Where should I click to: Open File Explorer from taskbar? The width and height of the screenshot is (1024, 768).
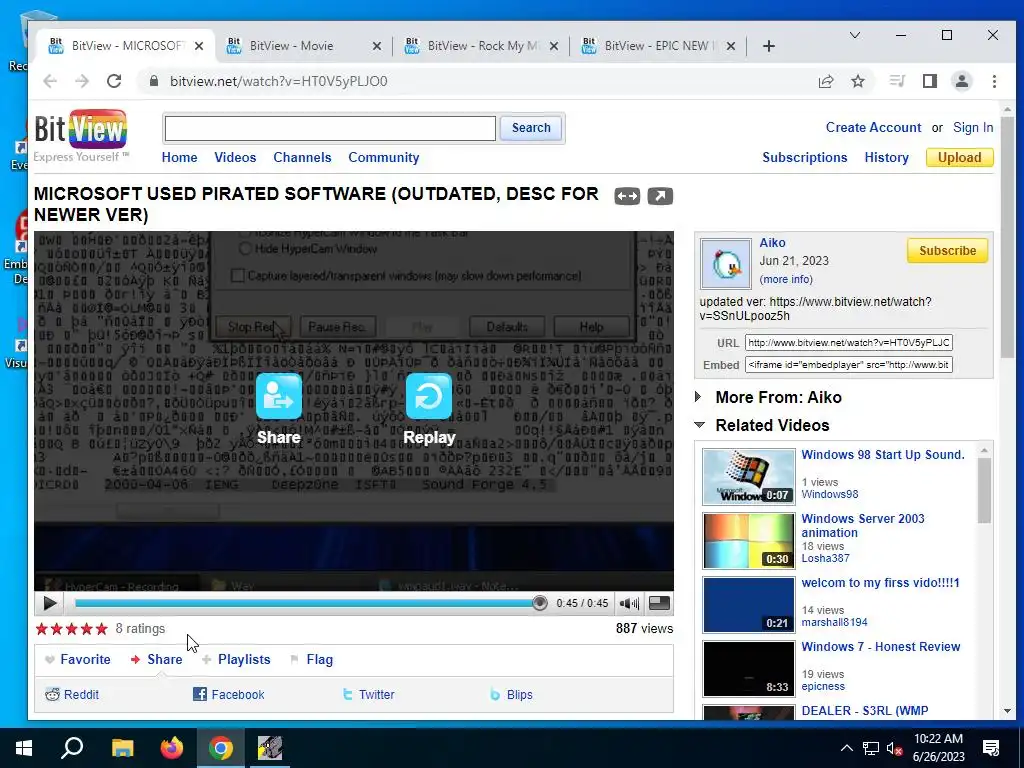(122, 748)
